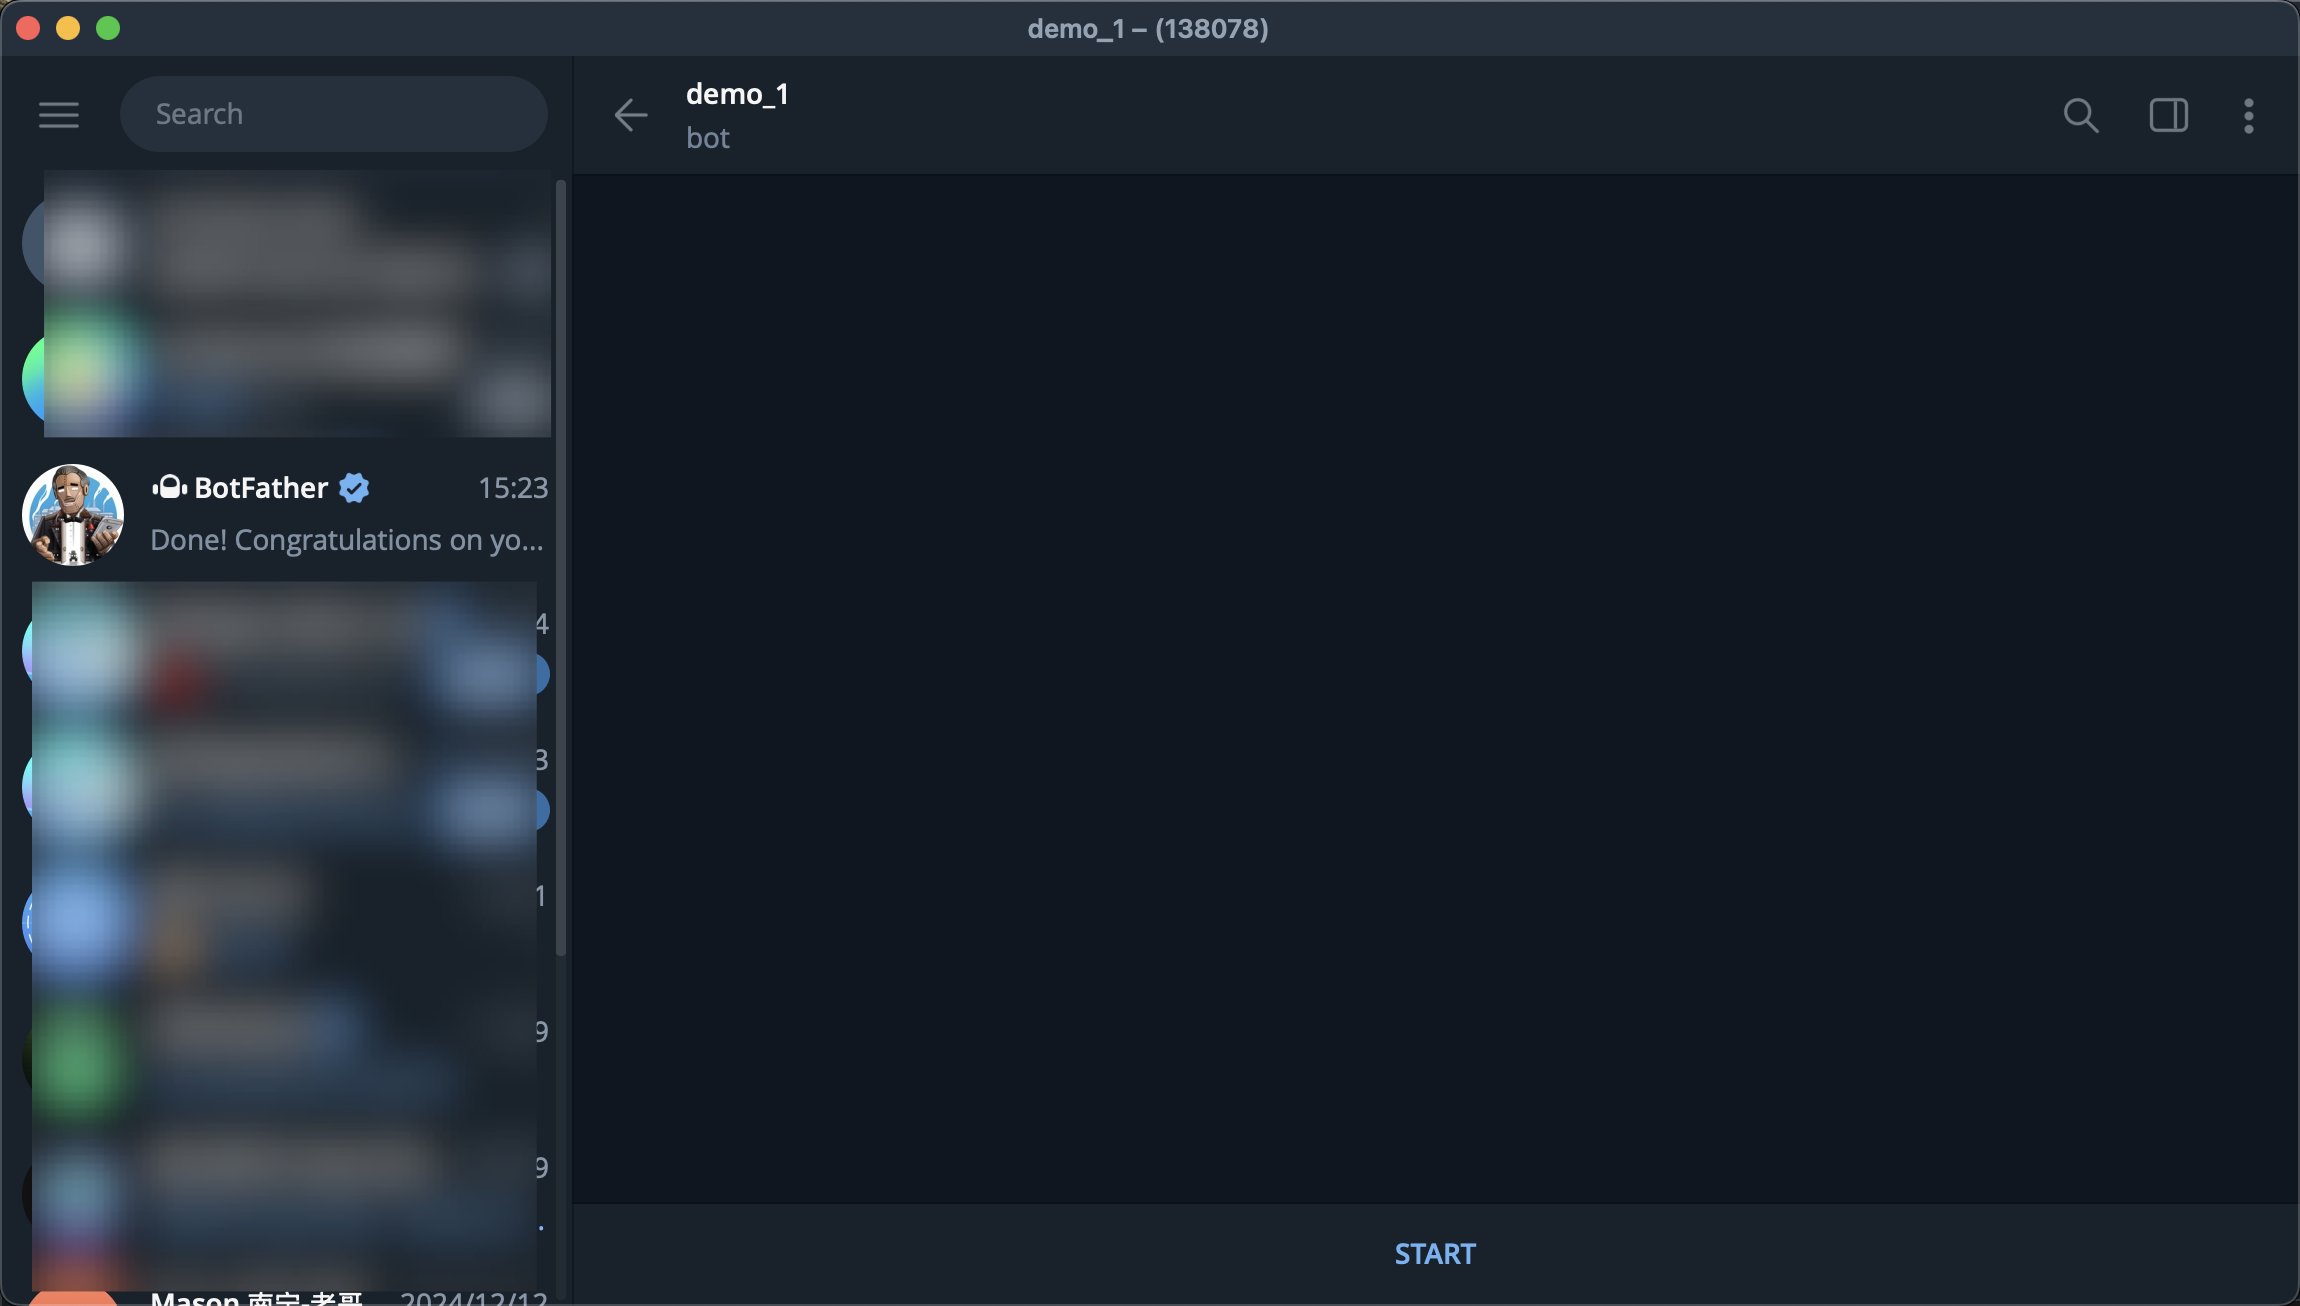Go back using the arrow icon
Image resolution: width=2300 pixels, height=1306 pixels.
tap(631, 115)
